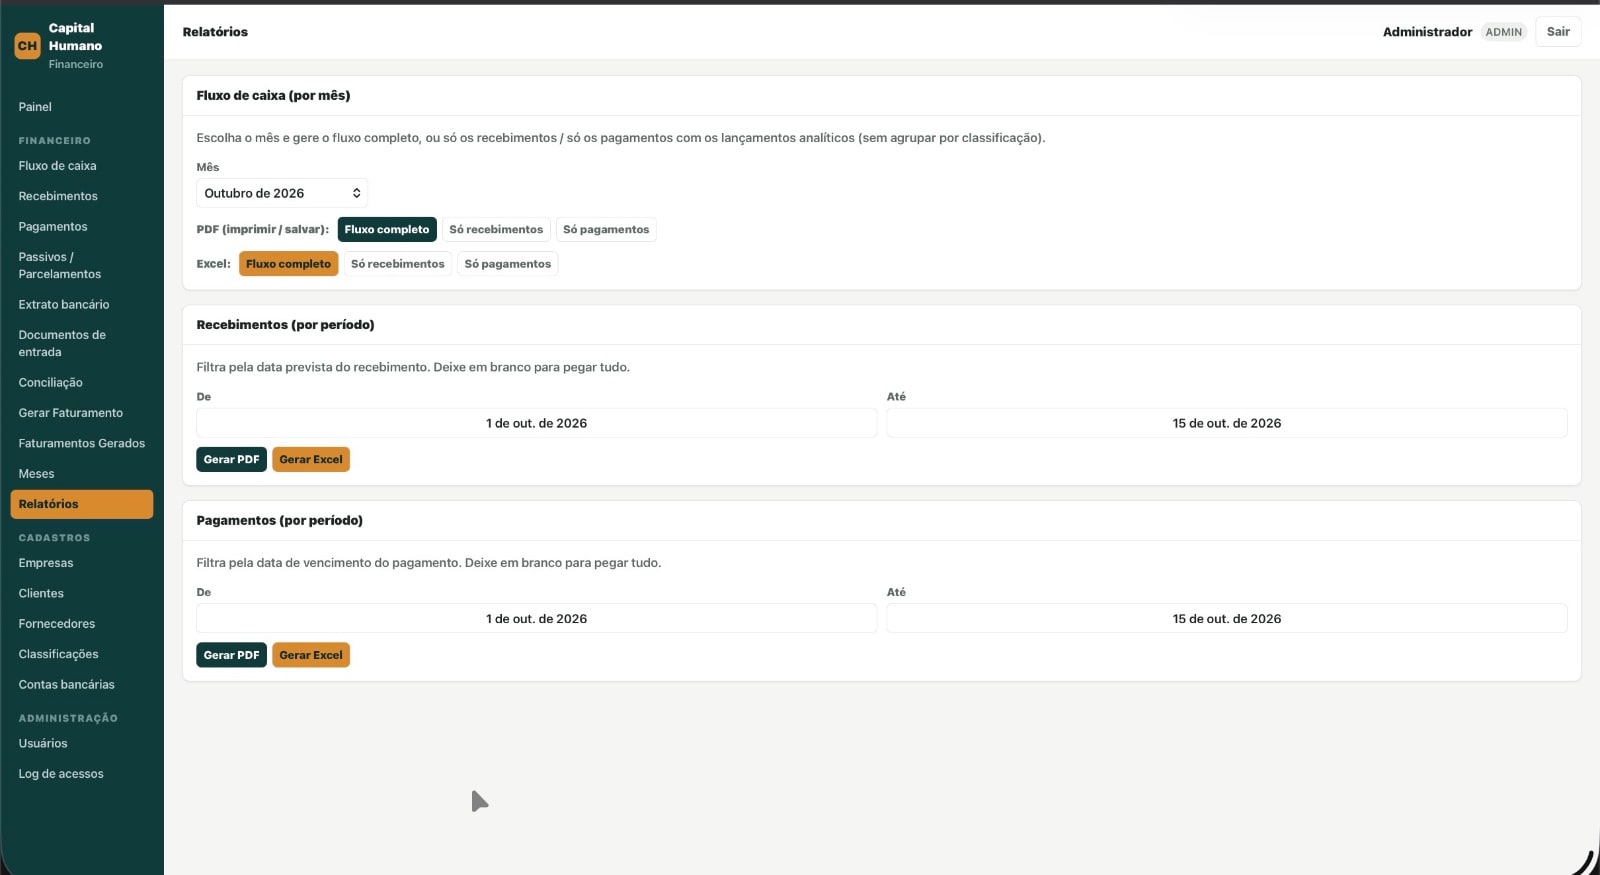
Task: Export Excel Fluxo completo
Action: click(x=288, y=264)
